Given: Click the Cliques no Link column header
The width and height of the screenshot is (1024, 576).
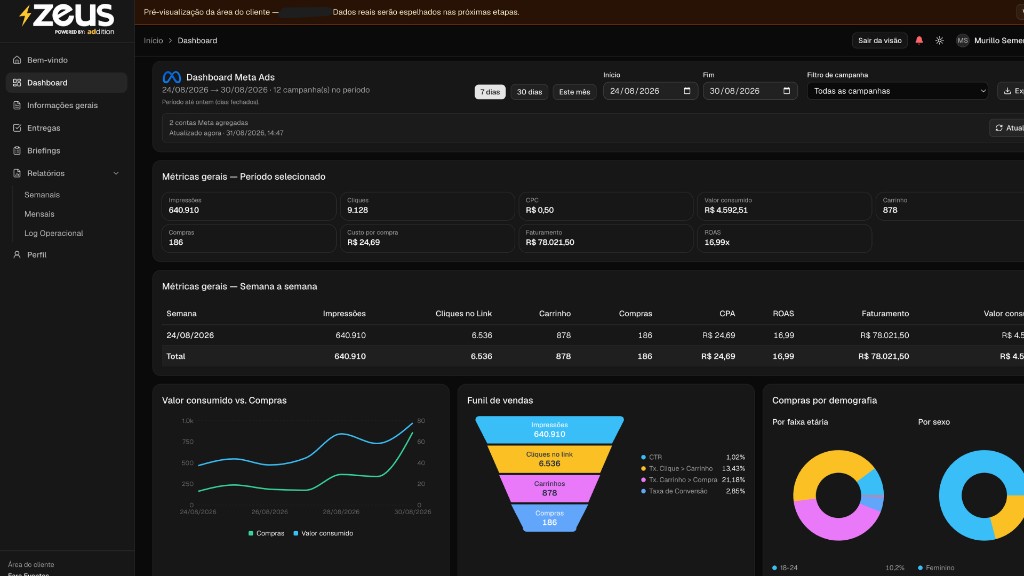Looking at the screenshot, I should (x=464, y=313).
